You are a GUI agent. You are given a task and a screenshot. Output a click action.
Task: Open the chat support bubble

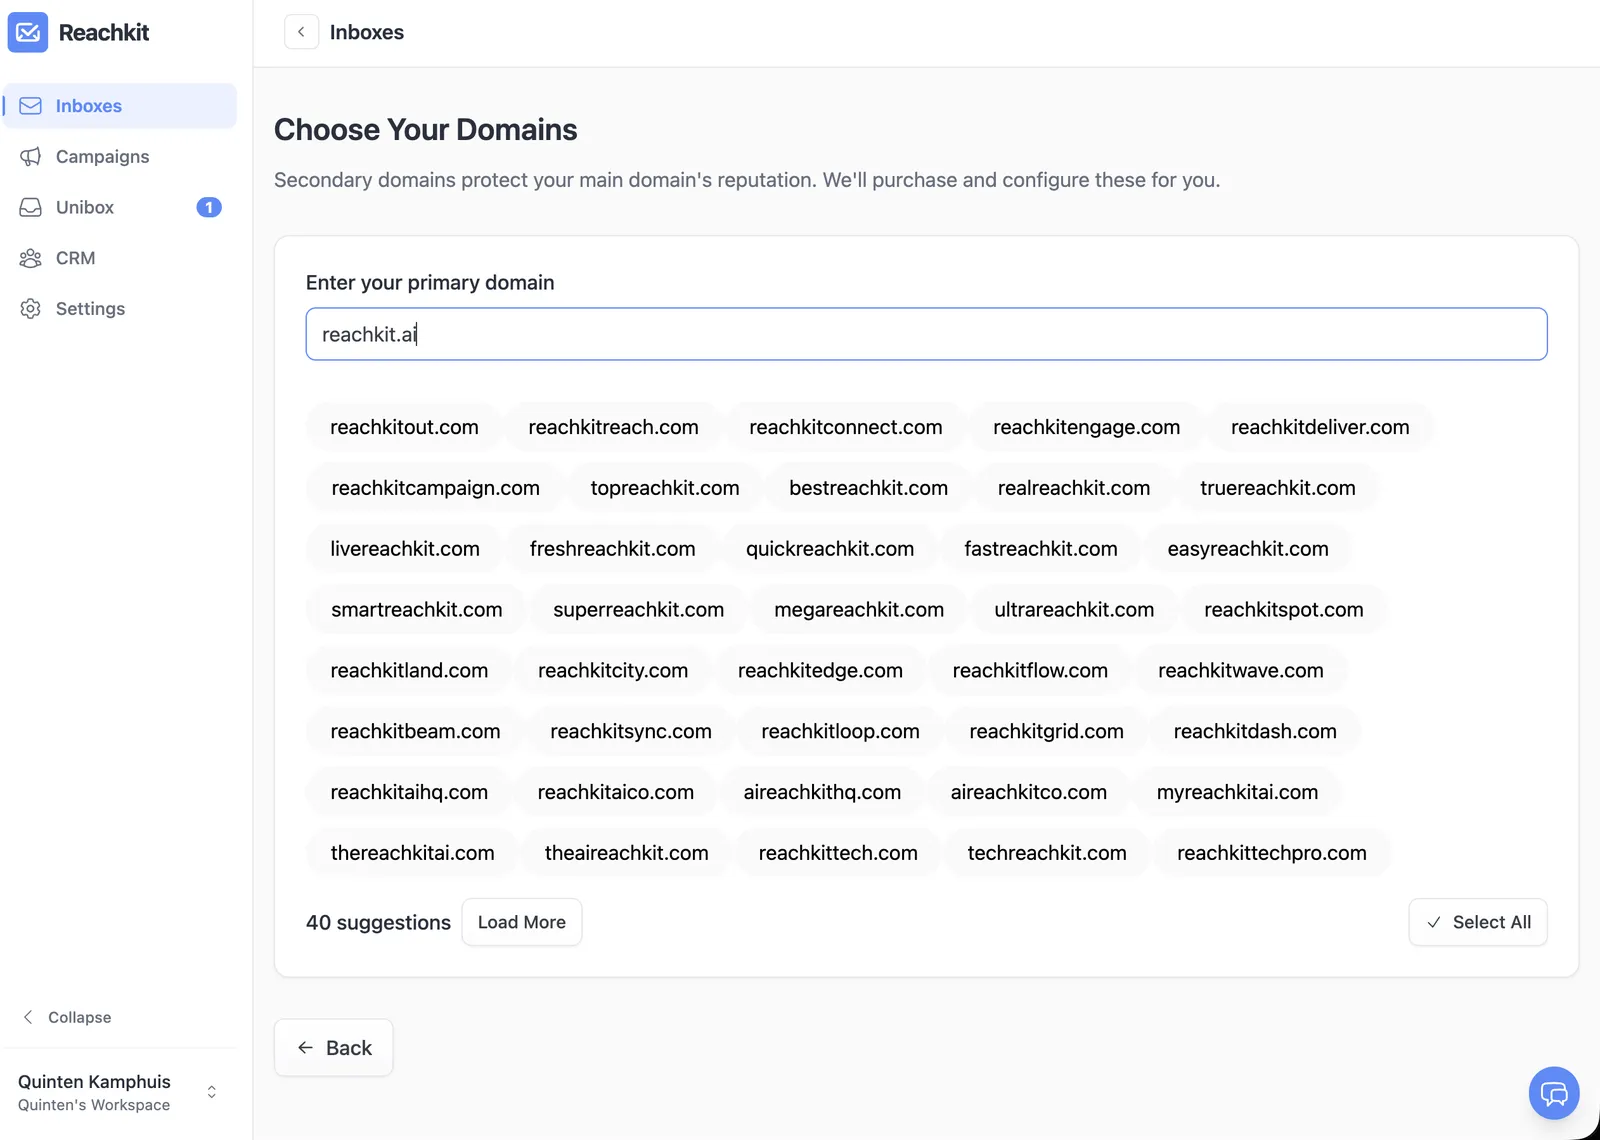1554,1093
